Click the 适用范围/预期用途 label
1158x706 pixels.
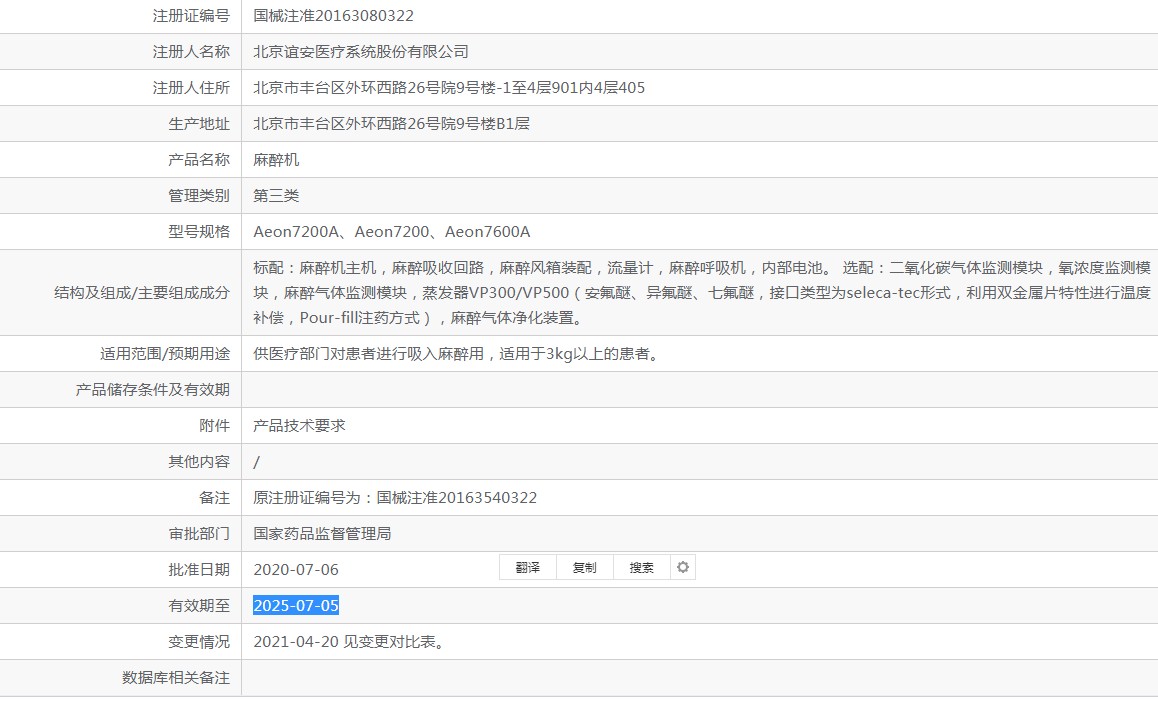point(165,354)
